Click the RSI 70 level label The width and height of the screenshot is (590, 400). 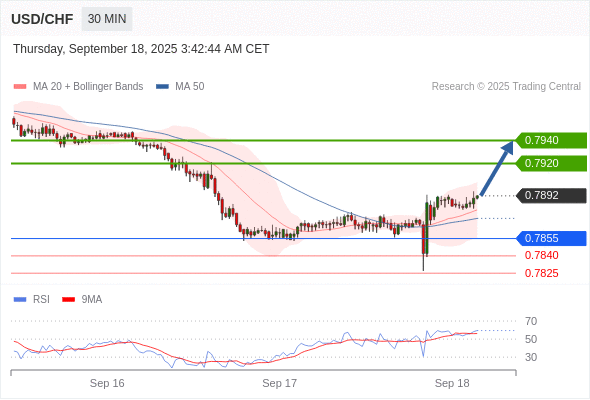(531, 321)
